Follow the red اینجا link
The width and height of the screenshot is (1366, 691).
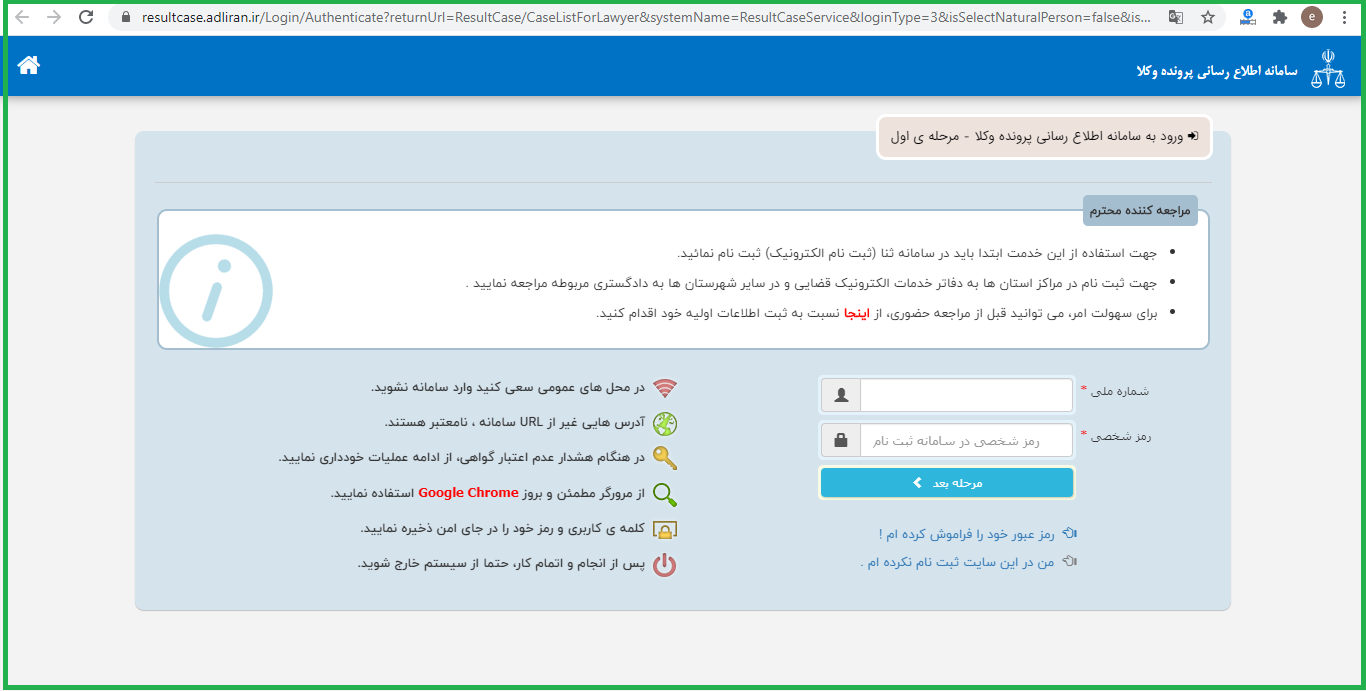coord(857,313)
